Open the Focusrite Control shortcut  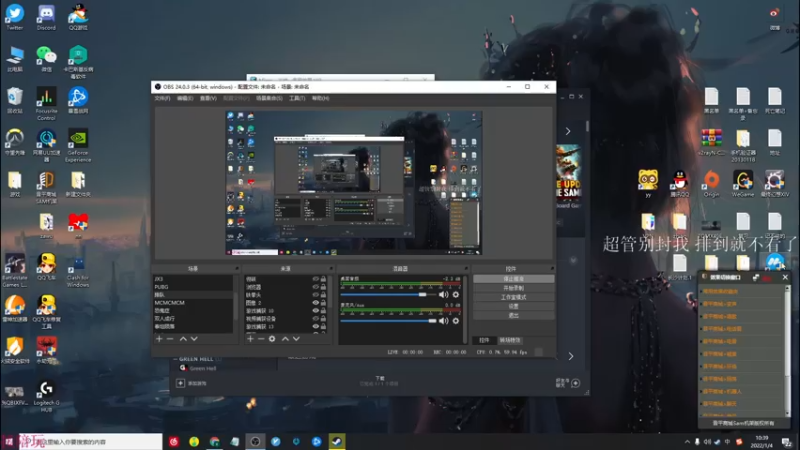tap(46, 104)
